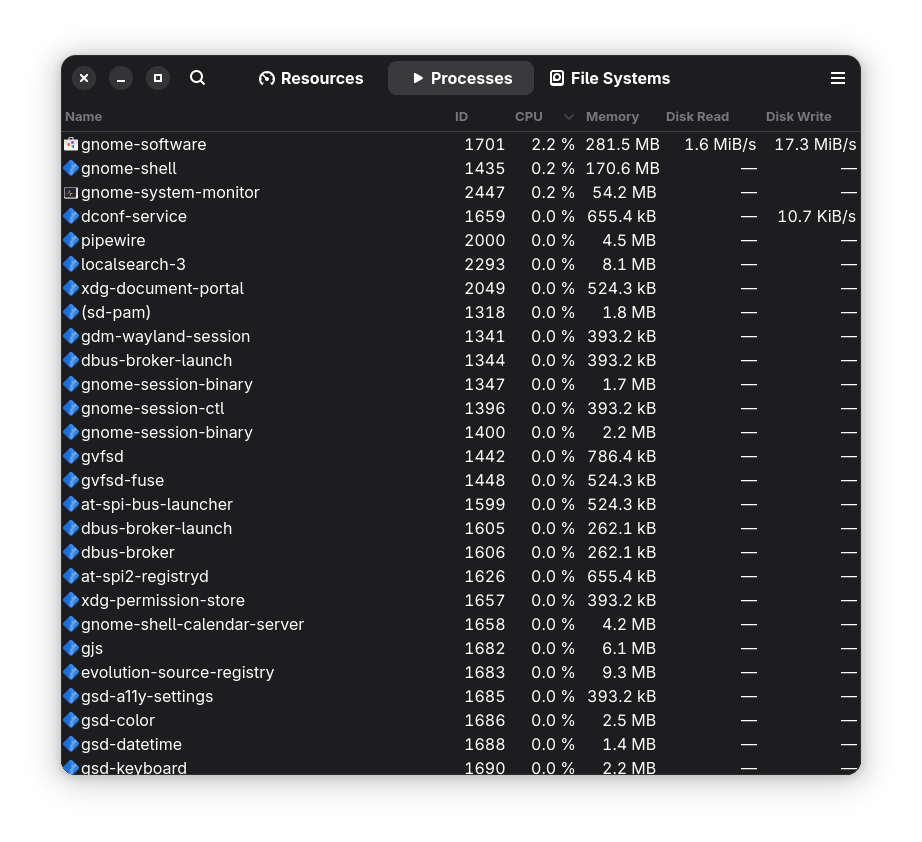Click process ID 1347
This screenshot has height=842, width=922.
tap(485, 385)
